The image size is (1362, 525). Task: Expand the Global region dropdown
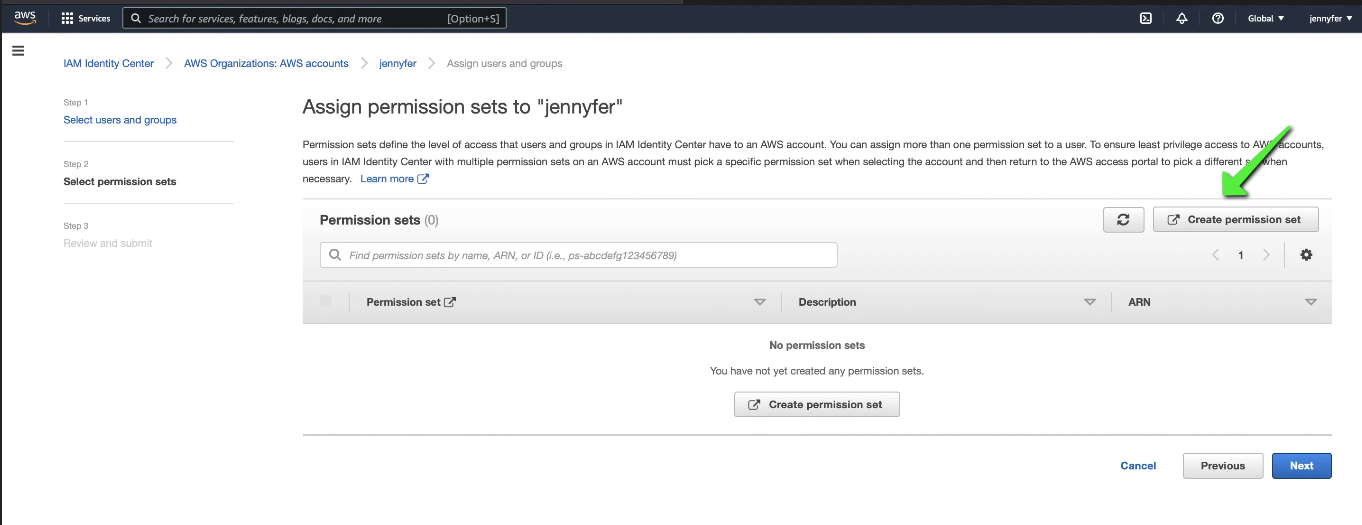(x=1266, y=18)
